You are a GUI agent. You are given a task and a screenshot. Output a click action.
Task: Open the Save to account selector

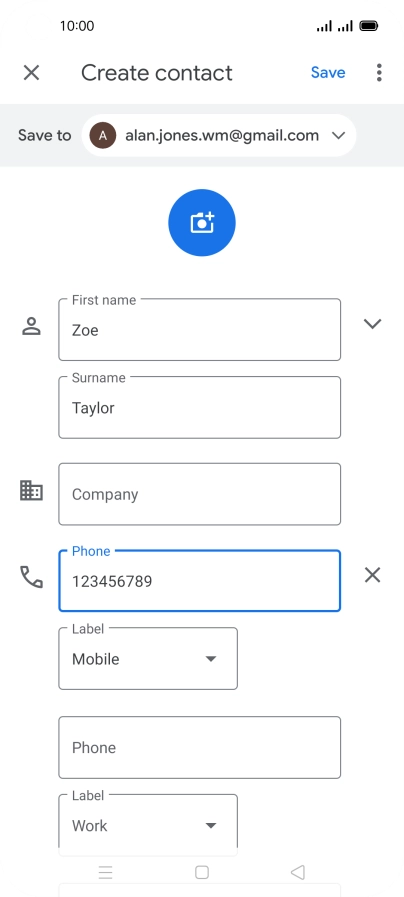point(219,136)
